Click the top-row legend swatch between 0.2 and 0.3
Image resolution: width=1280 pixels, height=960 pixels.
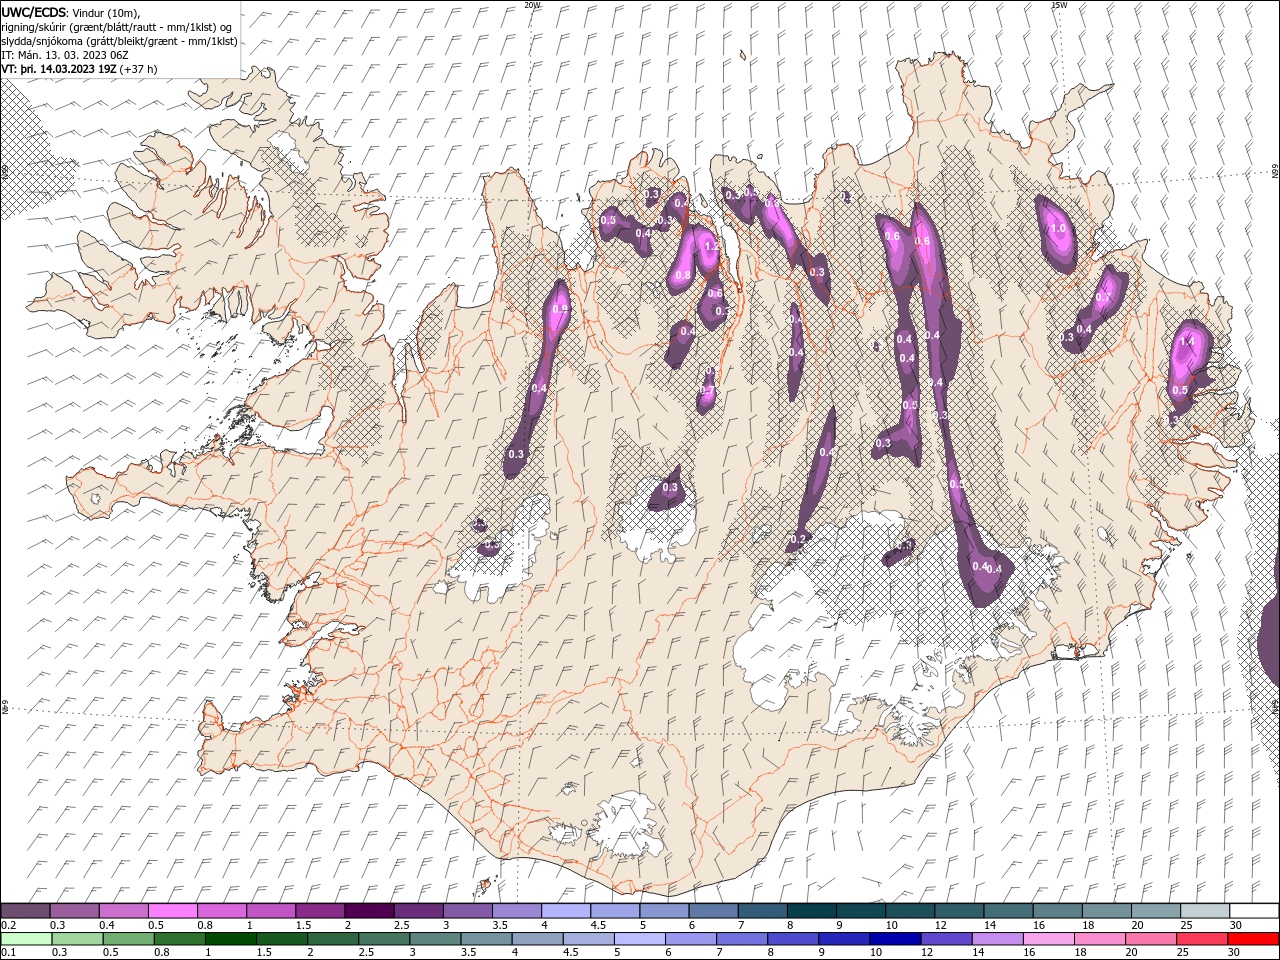[x=25, y=911]
